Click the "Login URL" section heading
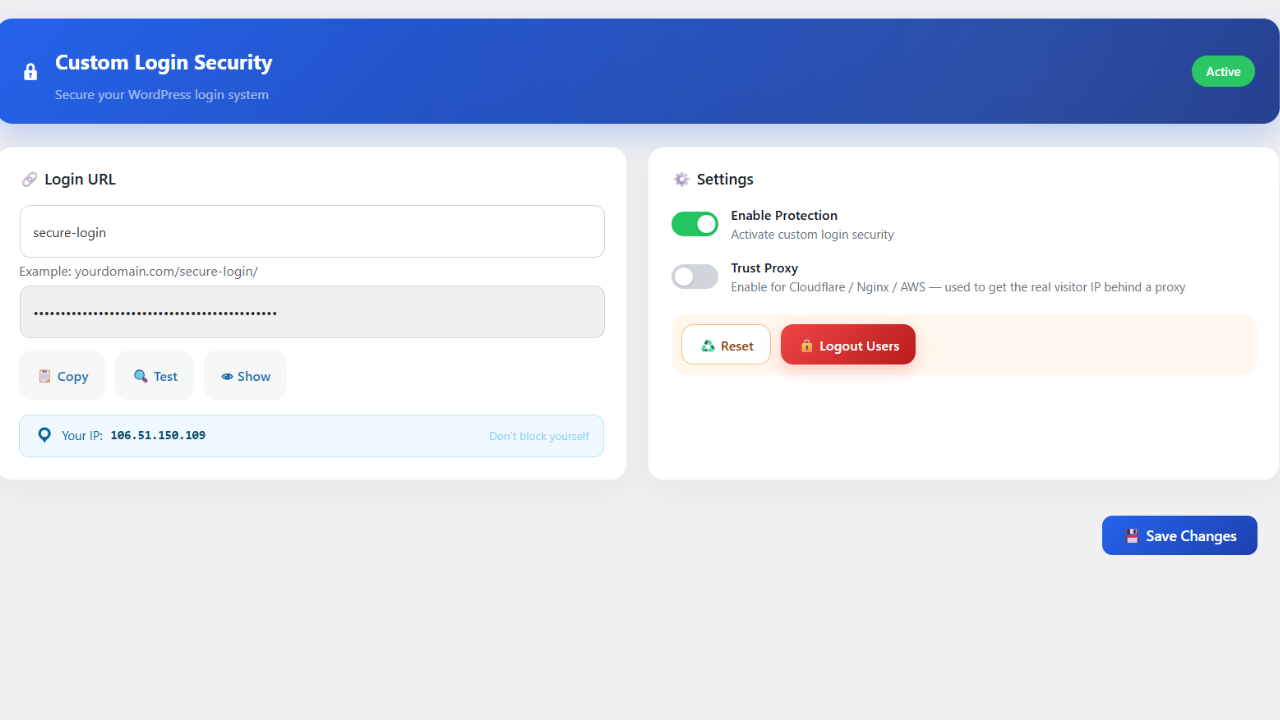1280x720 pixels. [80, 180]
